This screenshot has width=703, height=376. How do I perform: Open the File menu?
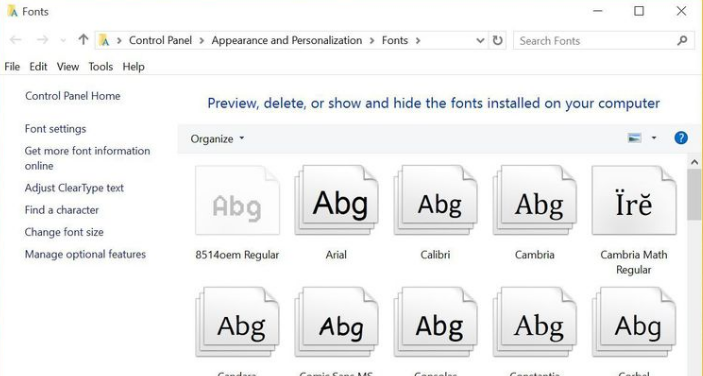tap(12, 66)
